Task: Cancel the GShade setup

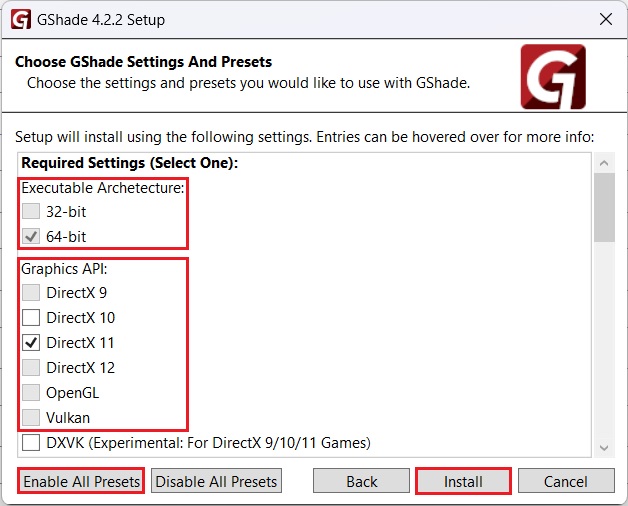Action: coord(565,481)
